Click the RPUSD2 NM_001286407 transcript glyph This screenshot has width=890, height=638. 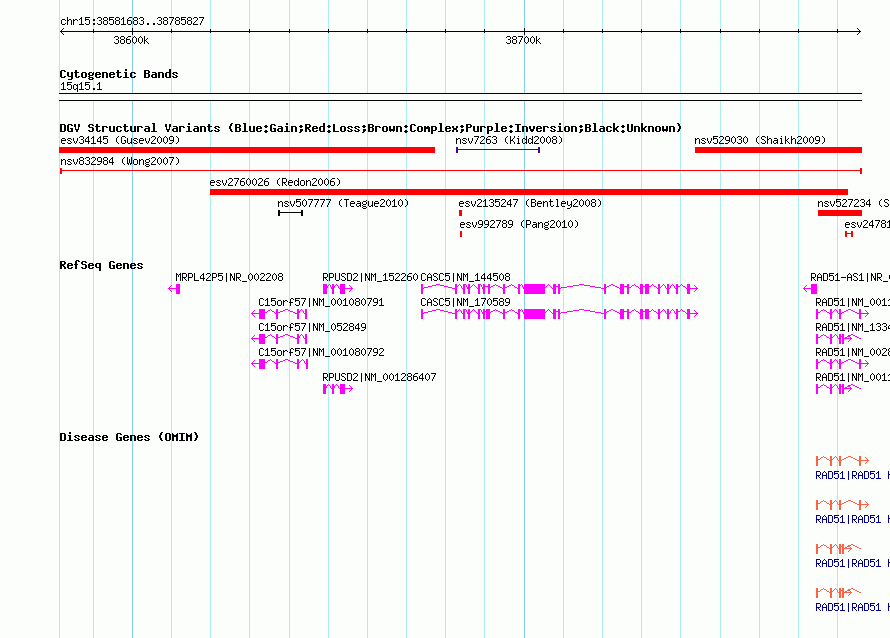pyautogui.click(x=338, y=389)
